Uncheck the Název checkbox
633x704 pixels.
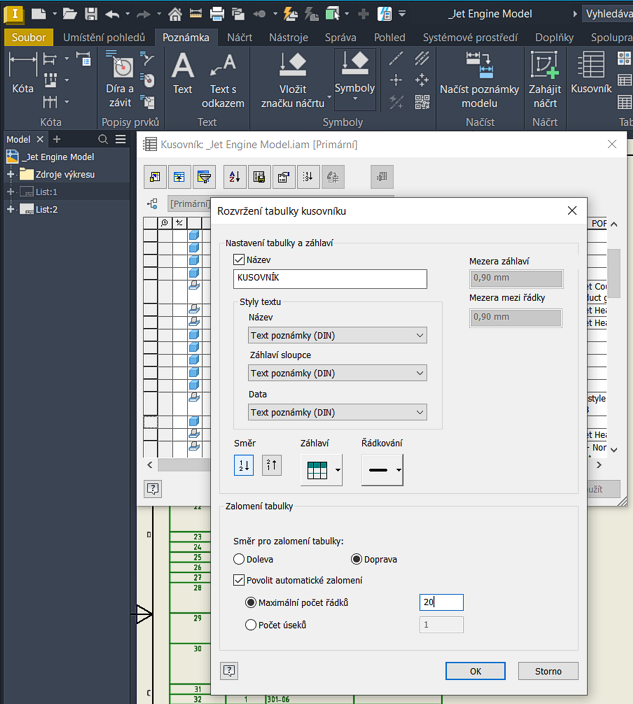239,260
